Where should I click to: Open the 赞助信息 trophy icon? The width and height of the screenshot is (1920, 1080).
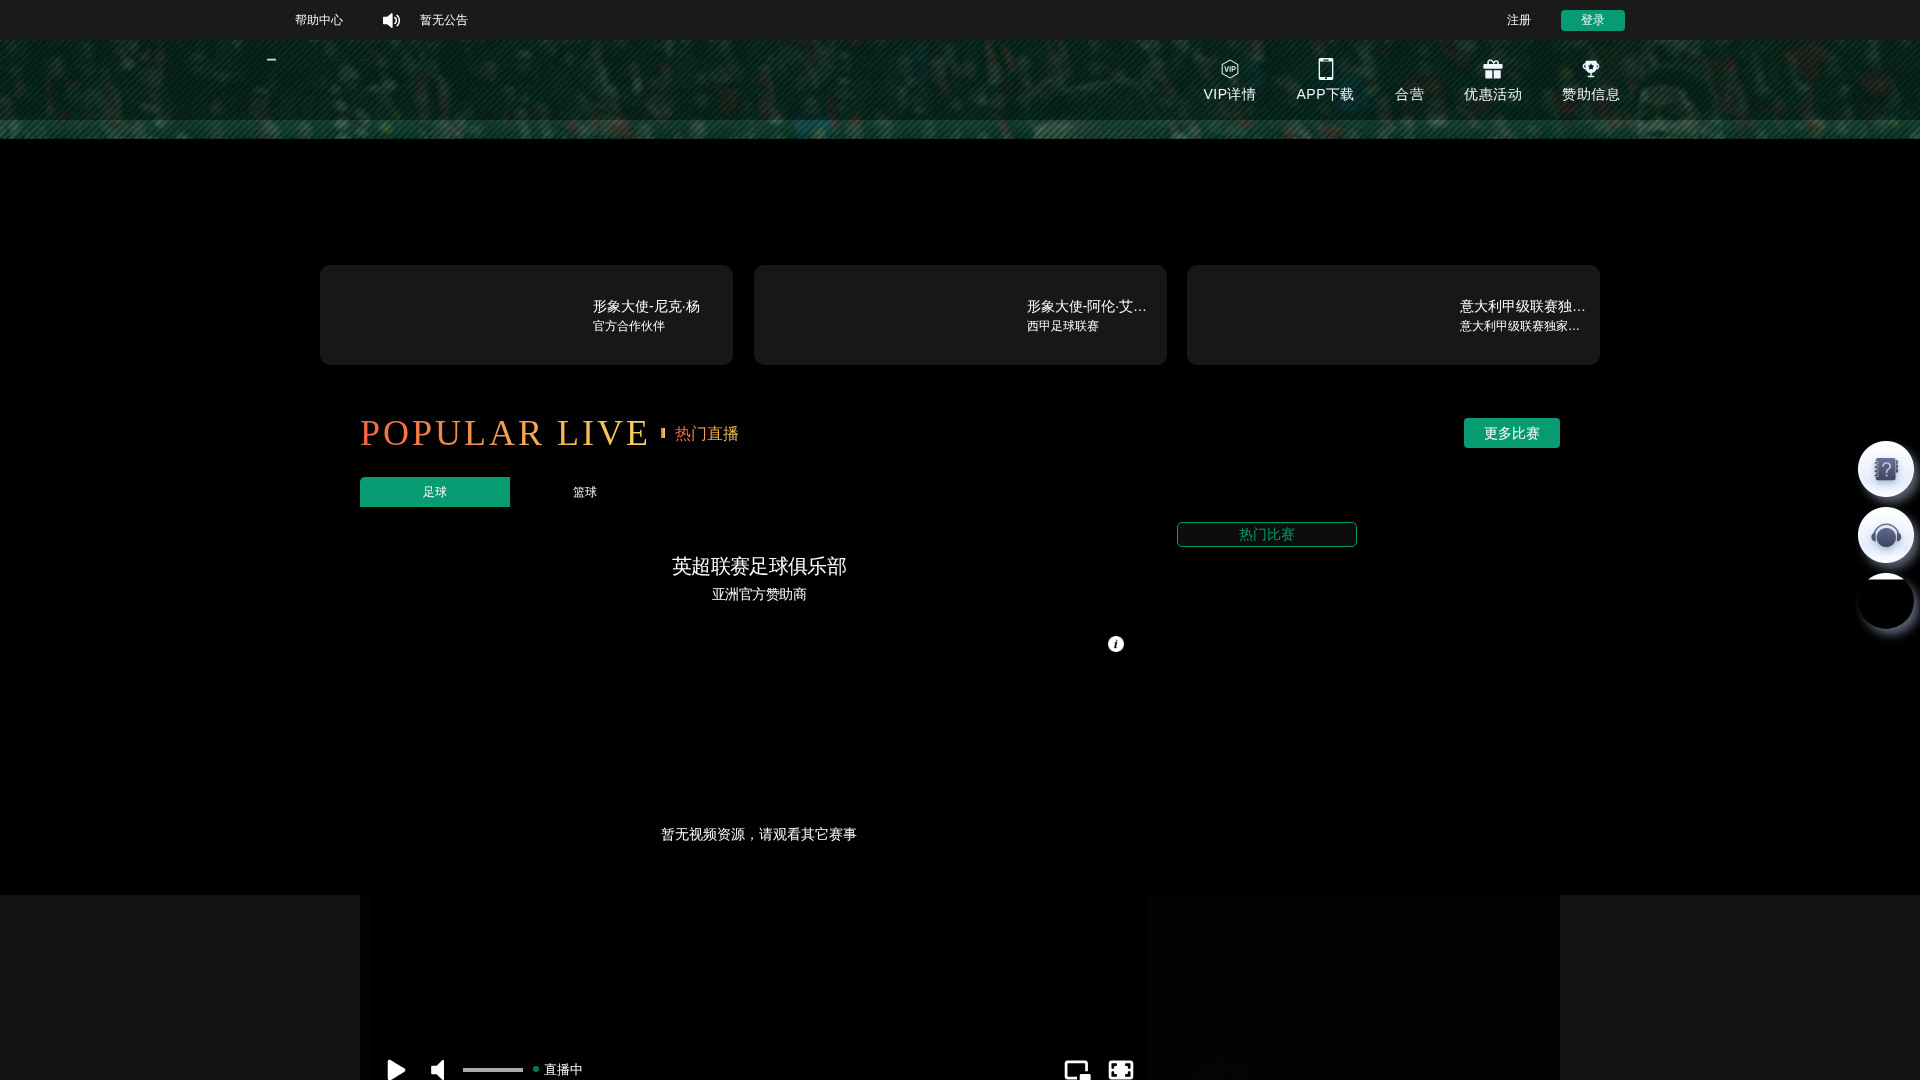pyautogui.click(x=1590, y=69)
